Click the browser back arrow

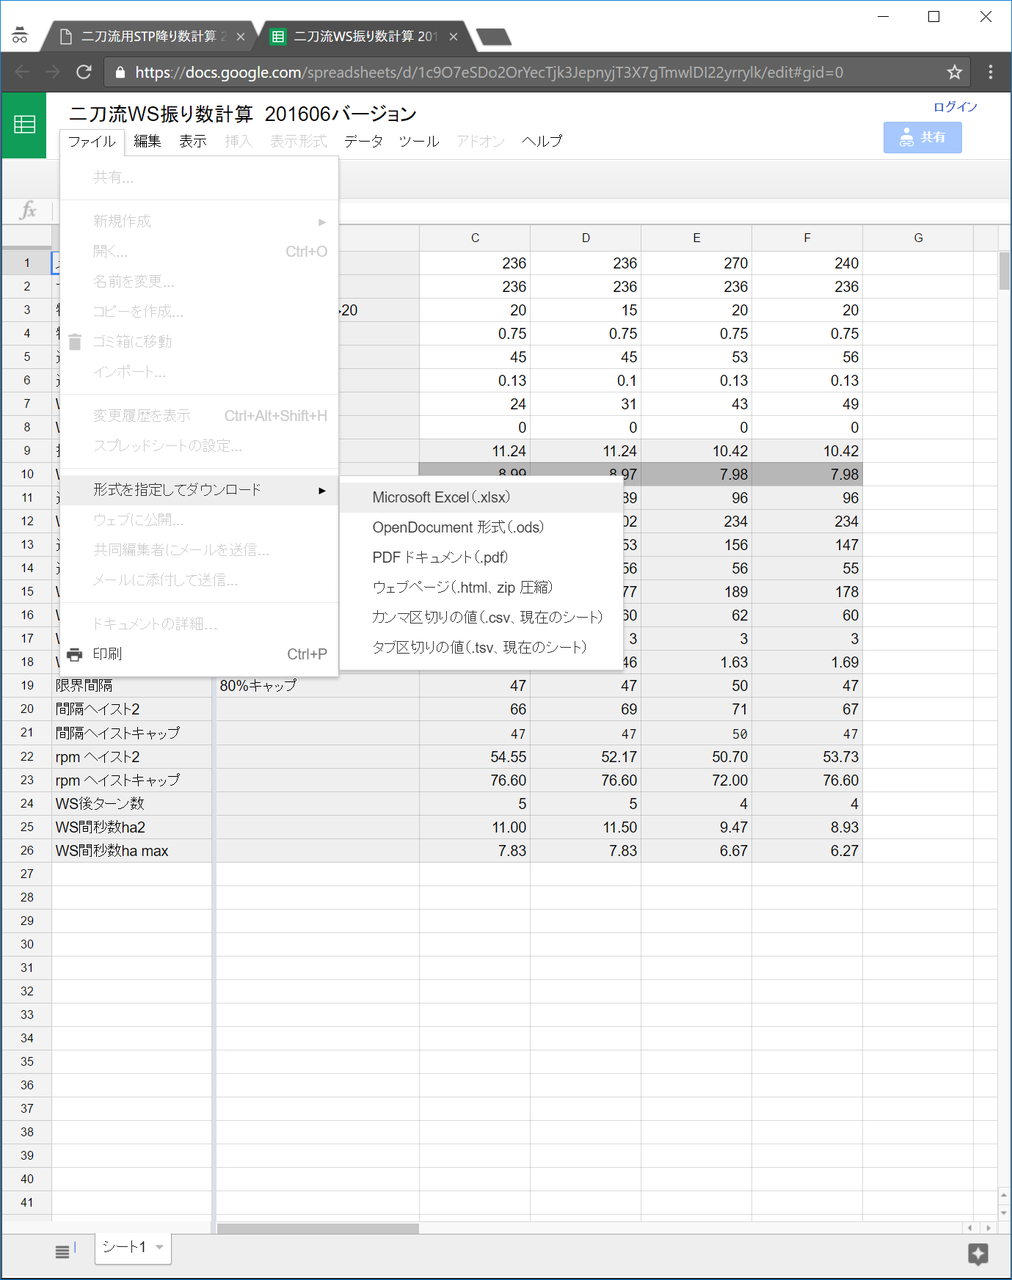[x=22, y=72]
